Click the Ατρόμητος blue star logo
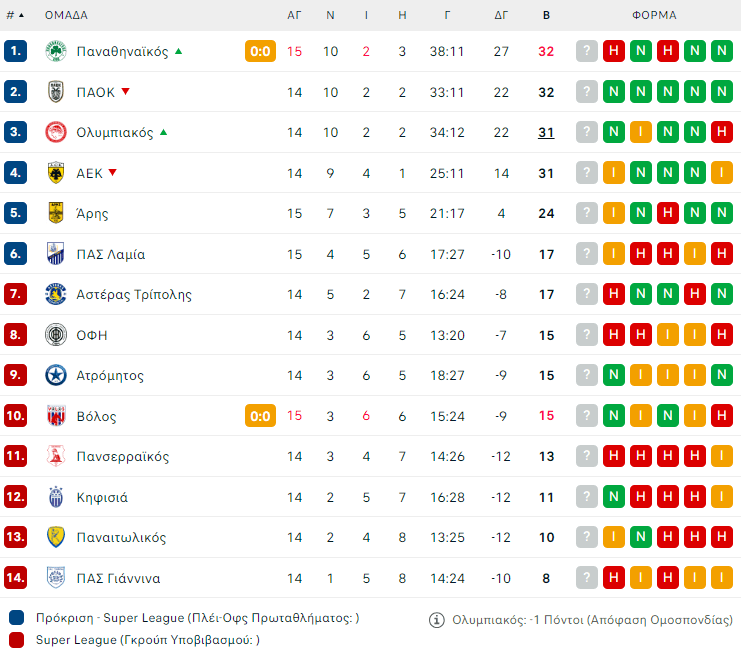741x651 pixels. point(56,375)
